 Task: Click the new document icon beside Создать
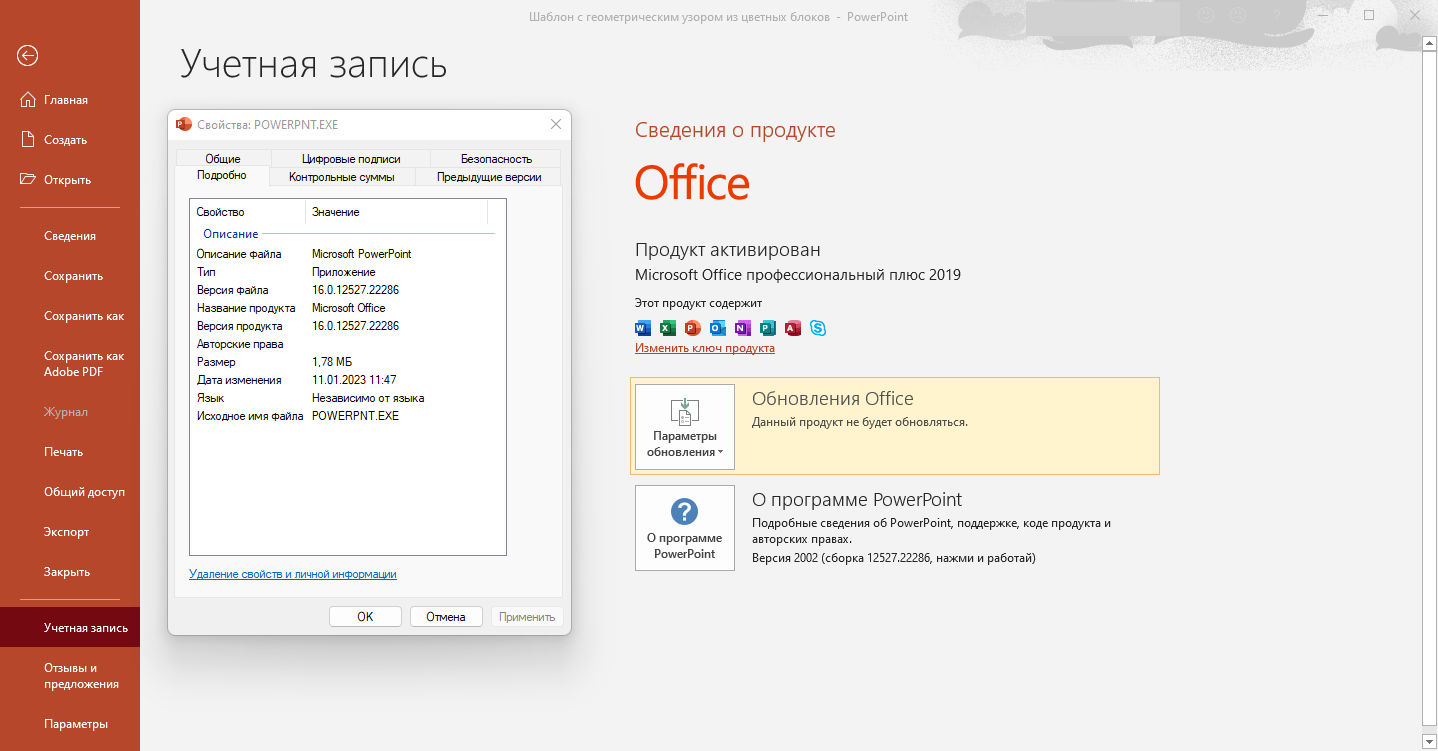click(28, 140)
